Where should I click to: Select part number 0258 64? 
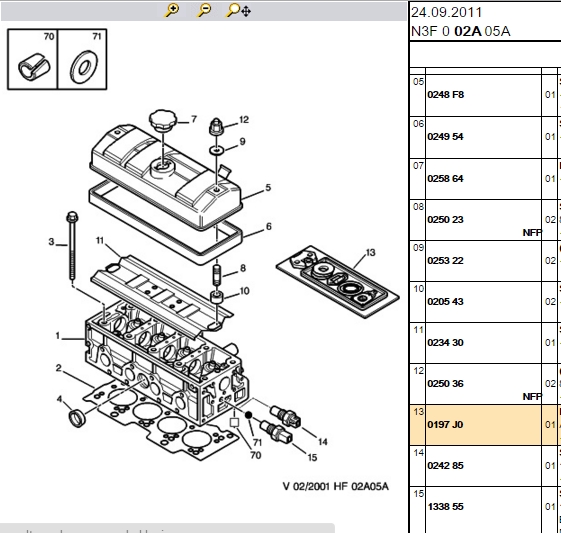click(445, 179)
